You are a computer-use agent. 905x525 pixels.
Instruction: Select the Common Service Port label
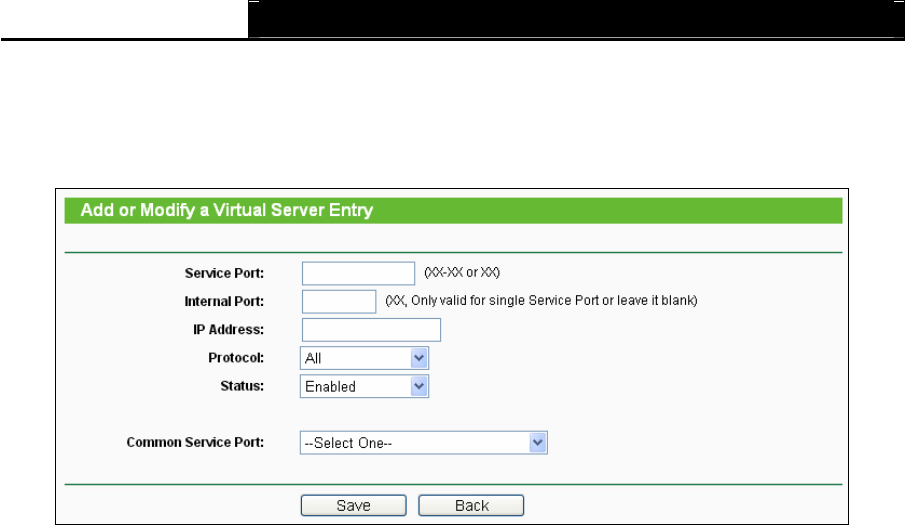click(195, 442)
